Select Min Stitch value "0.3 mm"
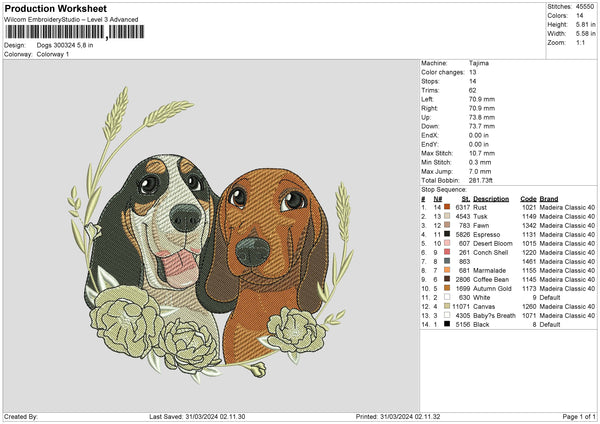 tap(480, 162)
